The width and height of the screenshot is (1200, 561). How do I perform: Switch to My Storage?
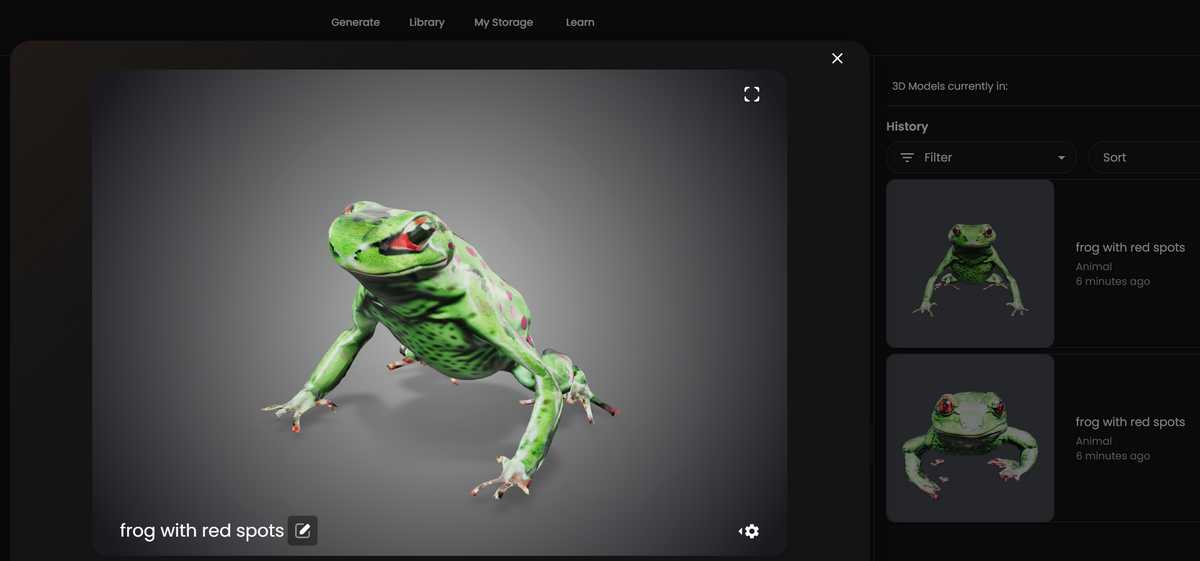(x=504, y=22)
